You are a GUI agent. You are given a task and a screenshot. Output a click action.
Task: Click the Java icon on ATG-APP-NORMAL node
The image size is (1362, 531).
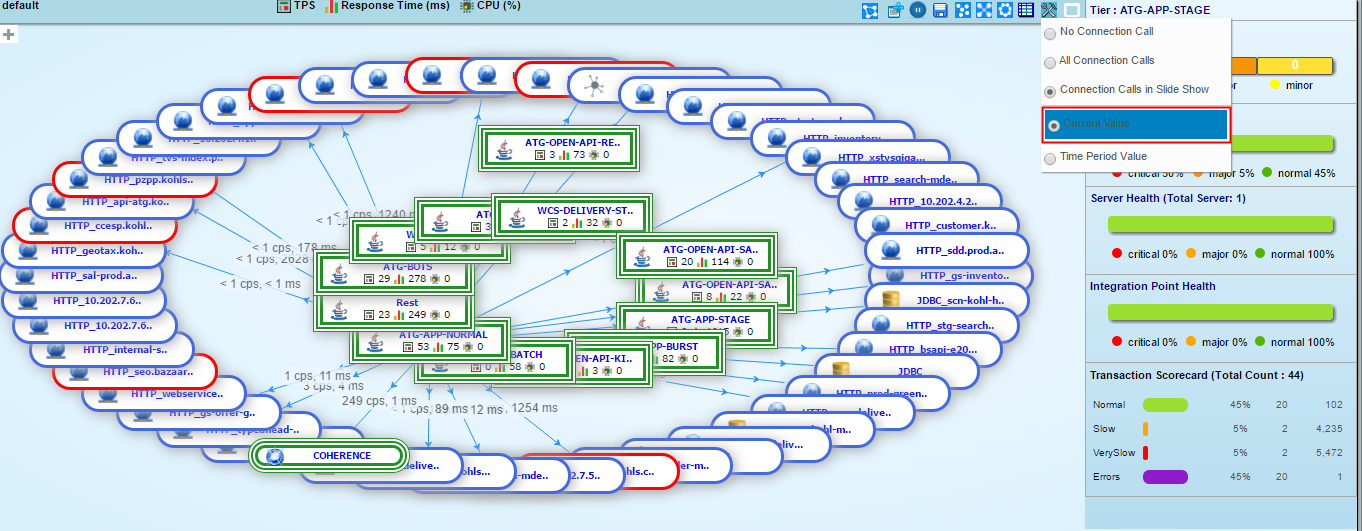tap(373, 340)
